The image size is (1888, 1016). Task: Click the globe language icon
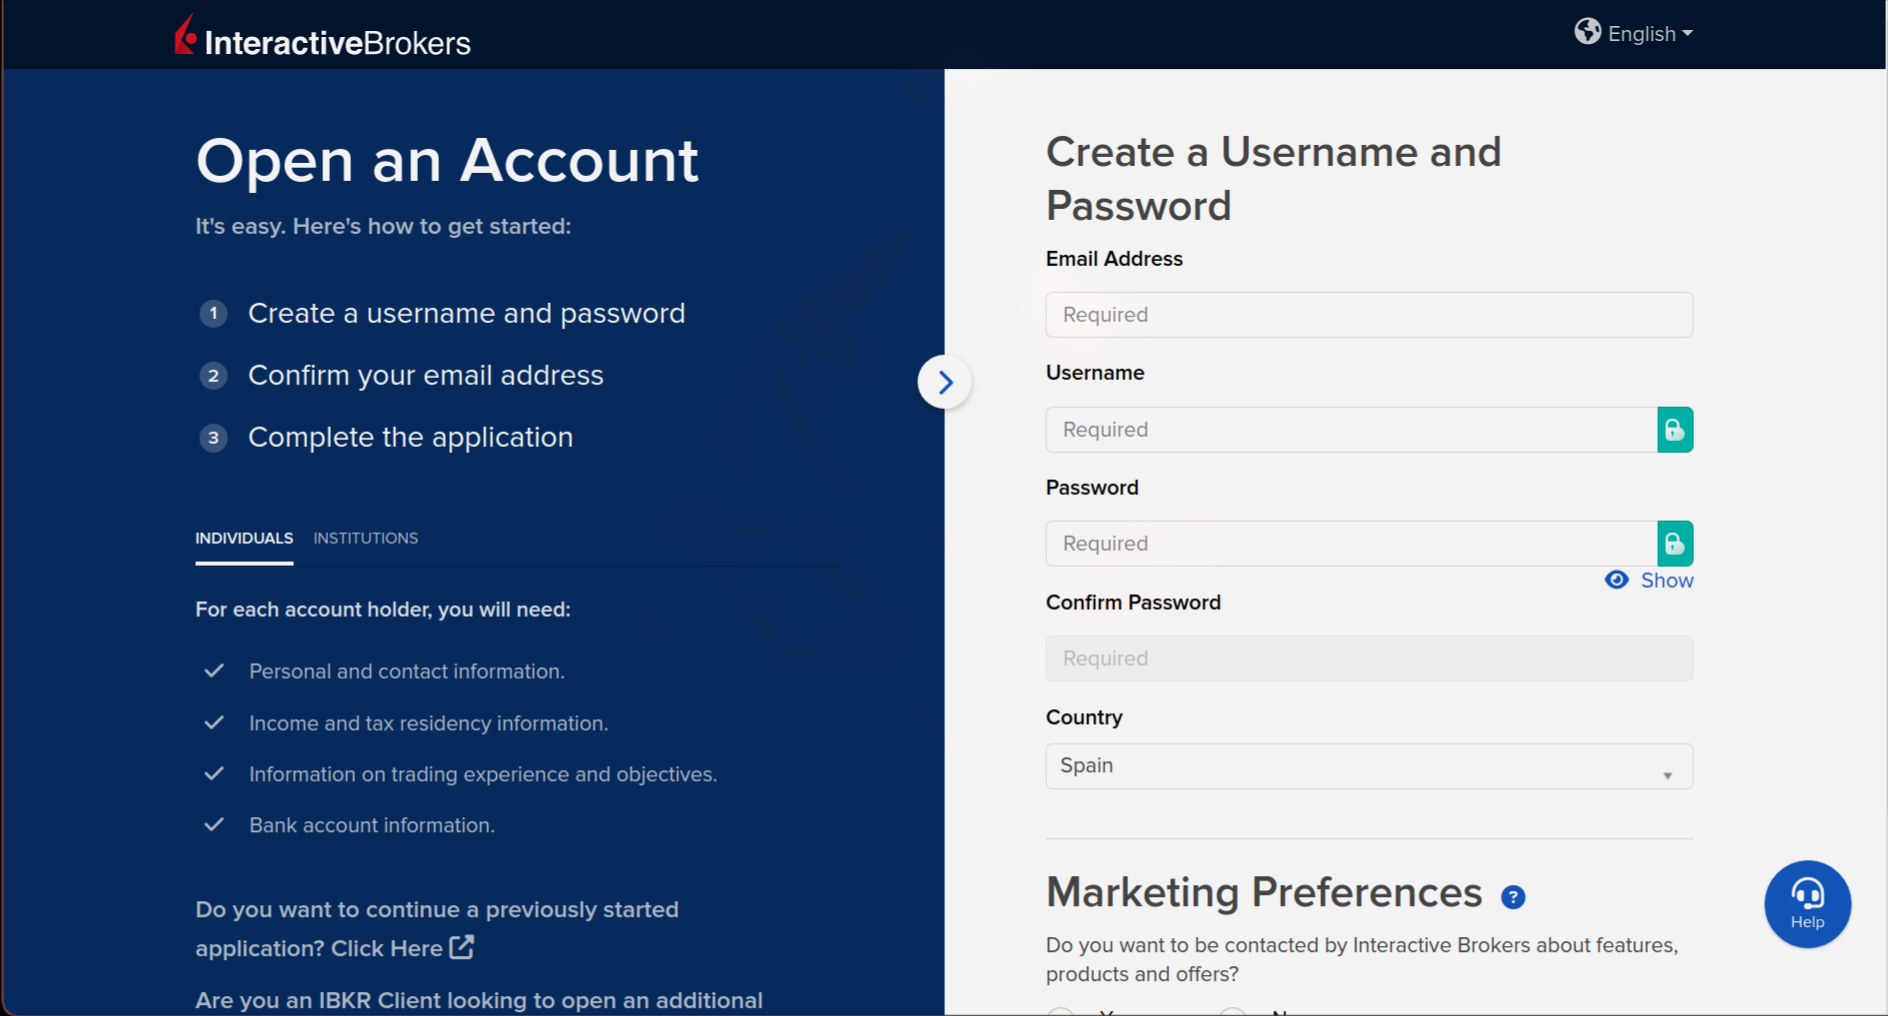pos(1587,32)
